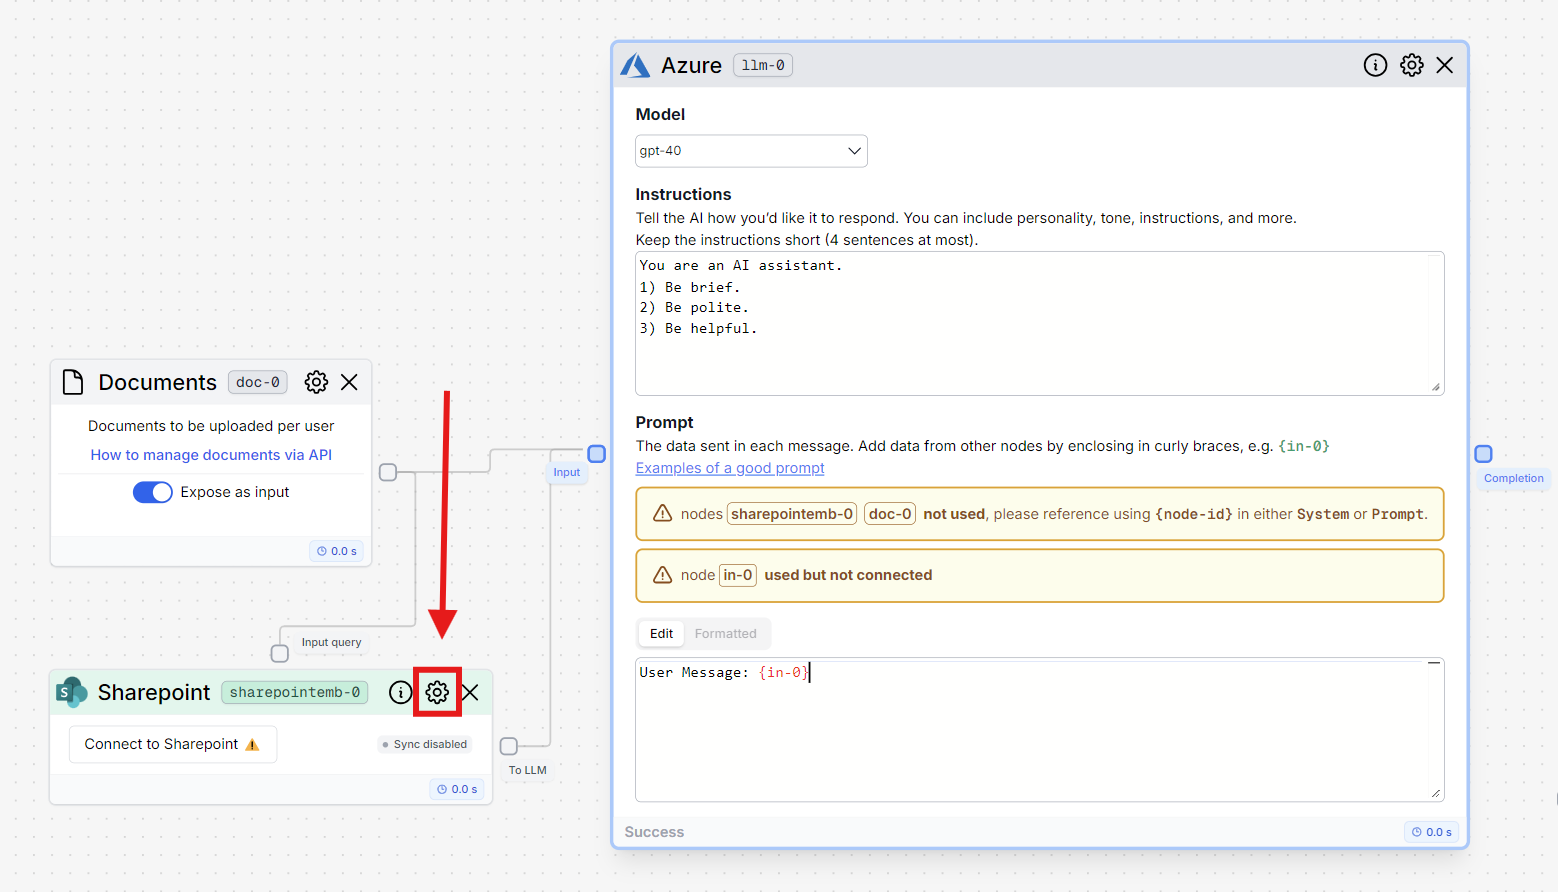Click the Instructions resize handle
The image size is (1558, 892).
pos(1436,387)
